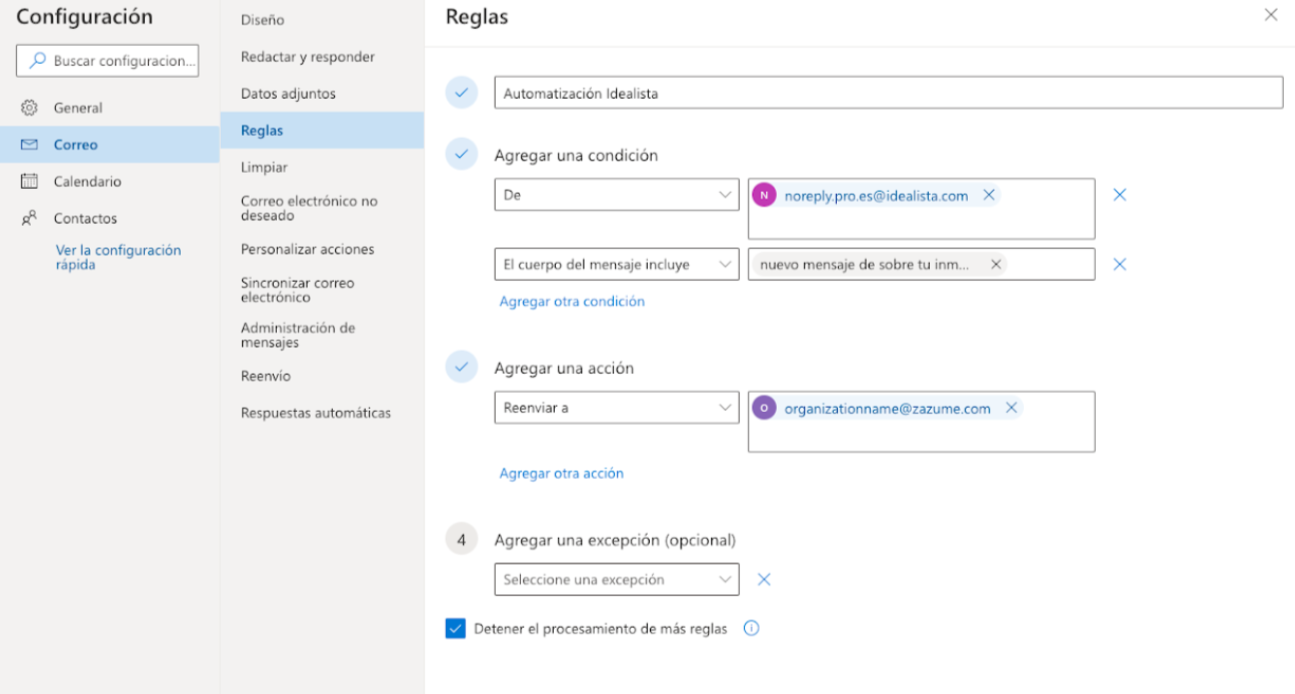Toggle 'Detener el procesamiento de más reglas' checkbox

click(x=456, y=629)
